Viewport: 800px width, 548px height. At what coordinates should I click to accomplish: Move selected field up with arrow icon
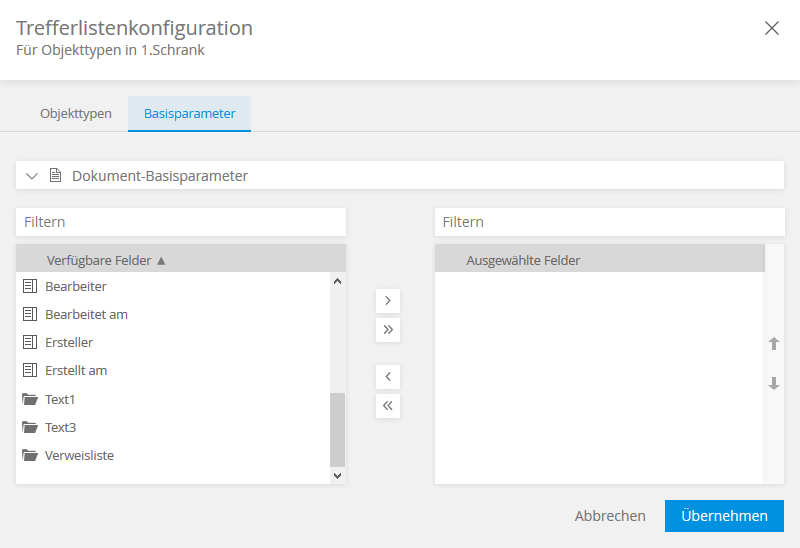[x=773, y=344]
